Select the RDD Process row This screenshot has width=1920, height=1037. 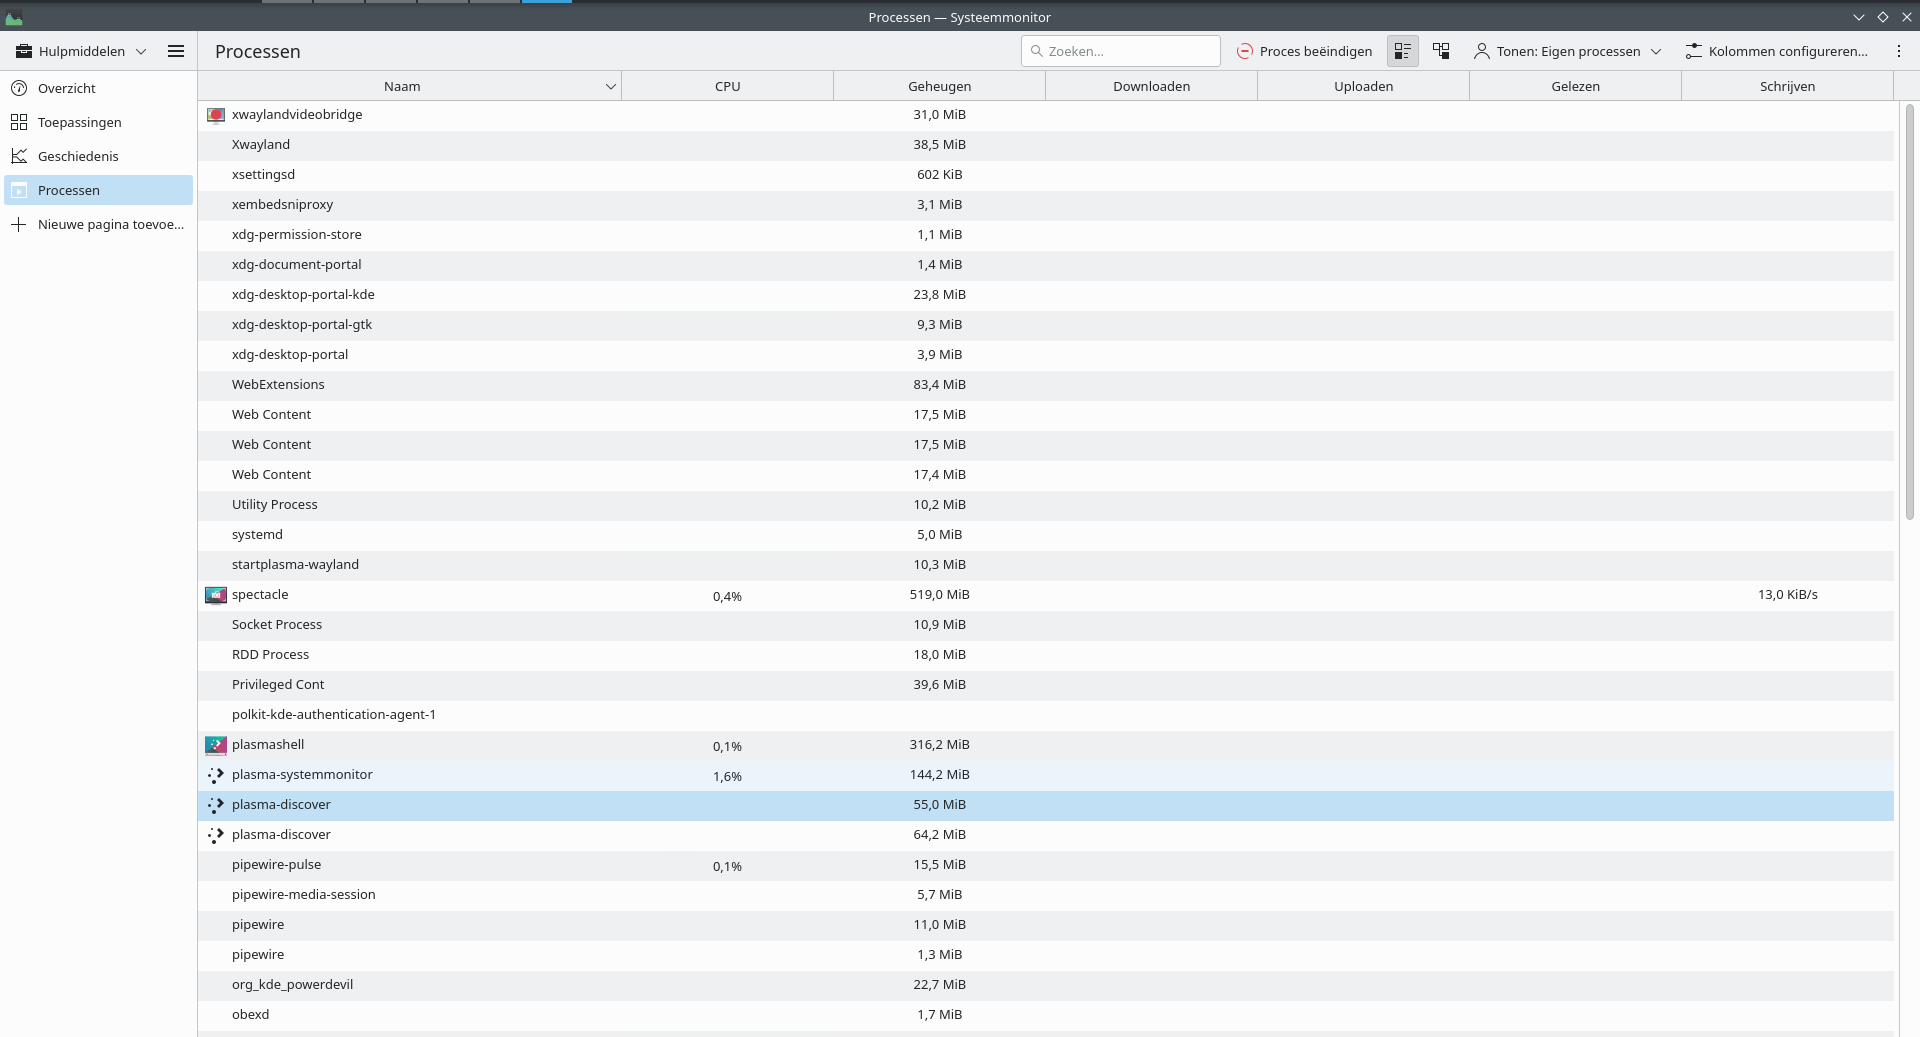[1045, 655]
